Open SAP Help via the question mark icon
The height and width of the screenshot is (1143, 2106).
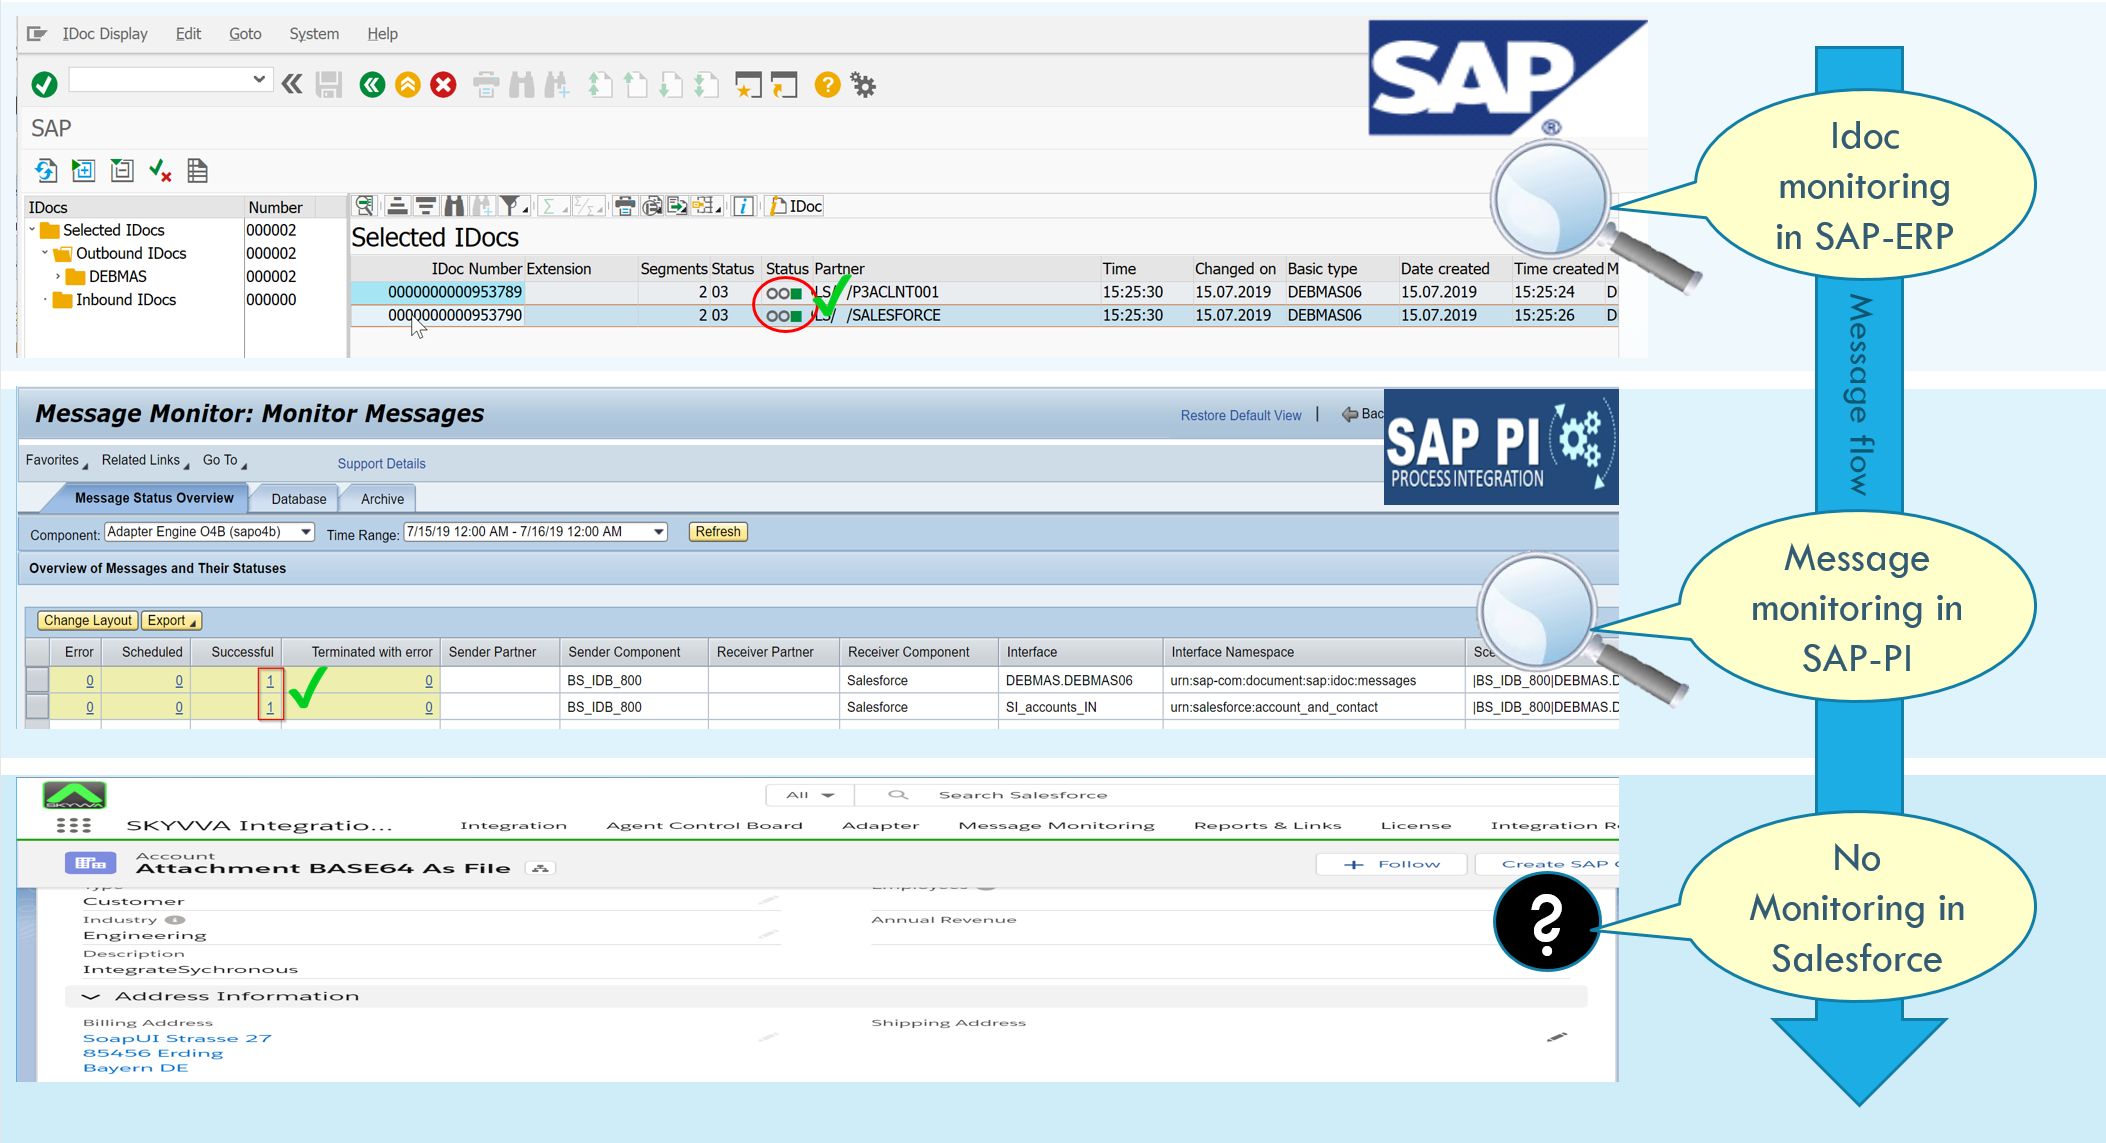[x=826, y=84]
